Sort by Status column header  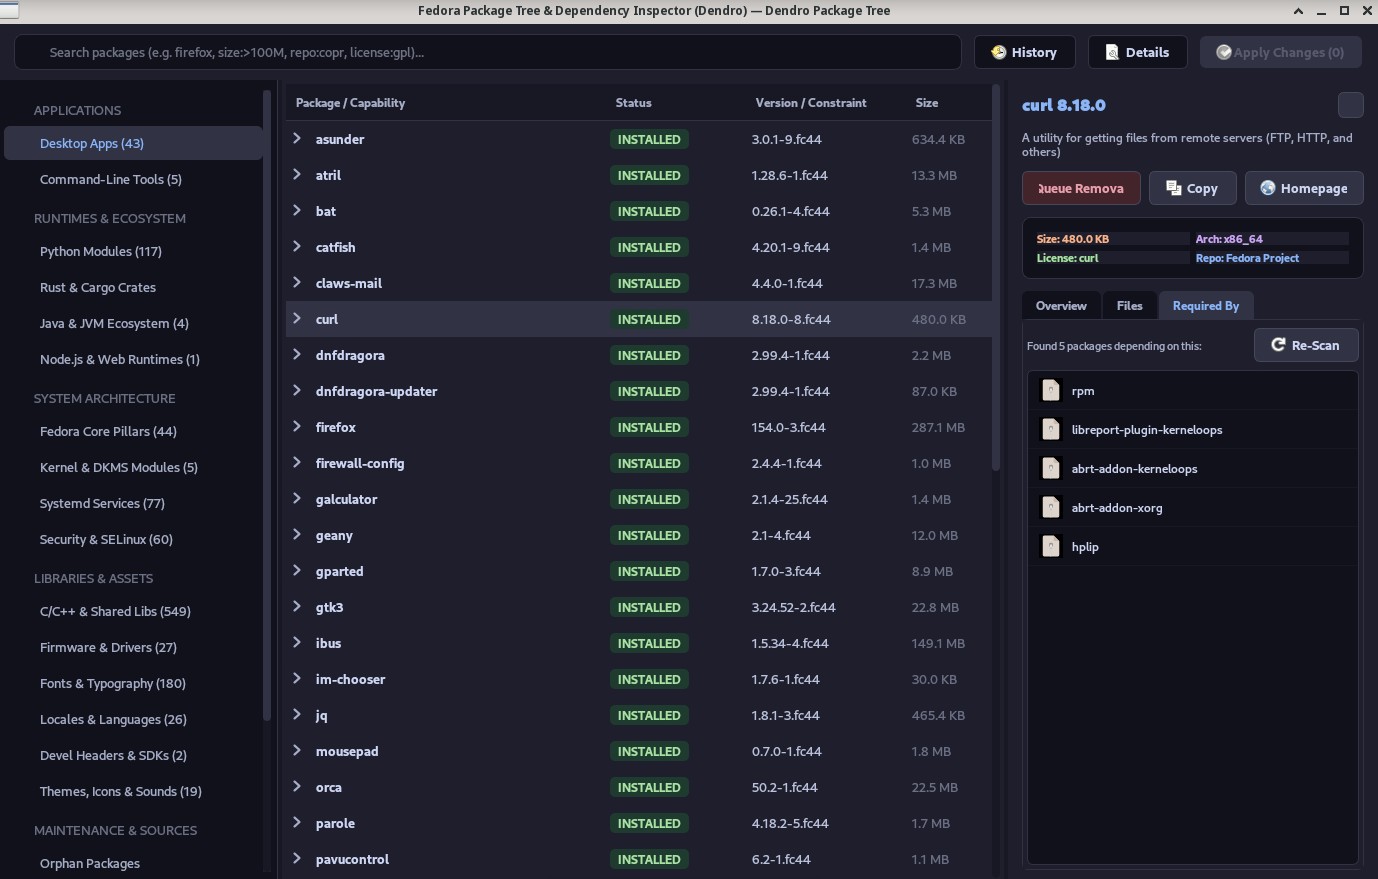click(633, 103)
